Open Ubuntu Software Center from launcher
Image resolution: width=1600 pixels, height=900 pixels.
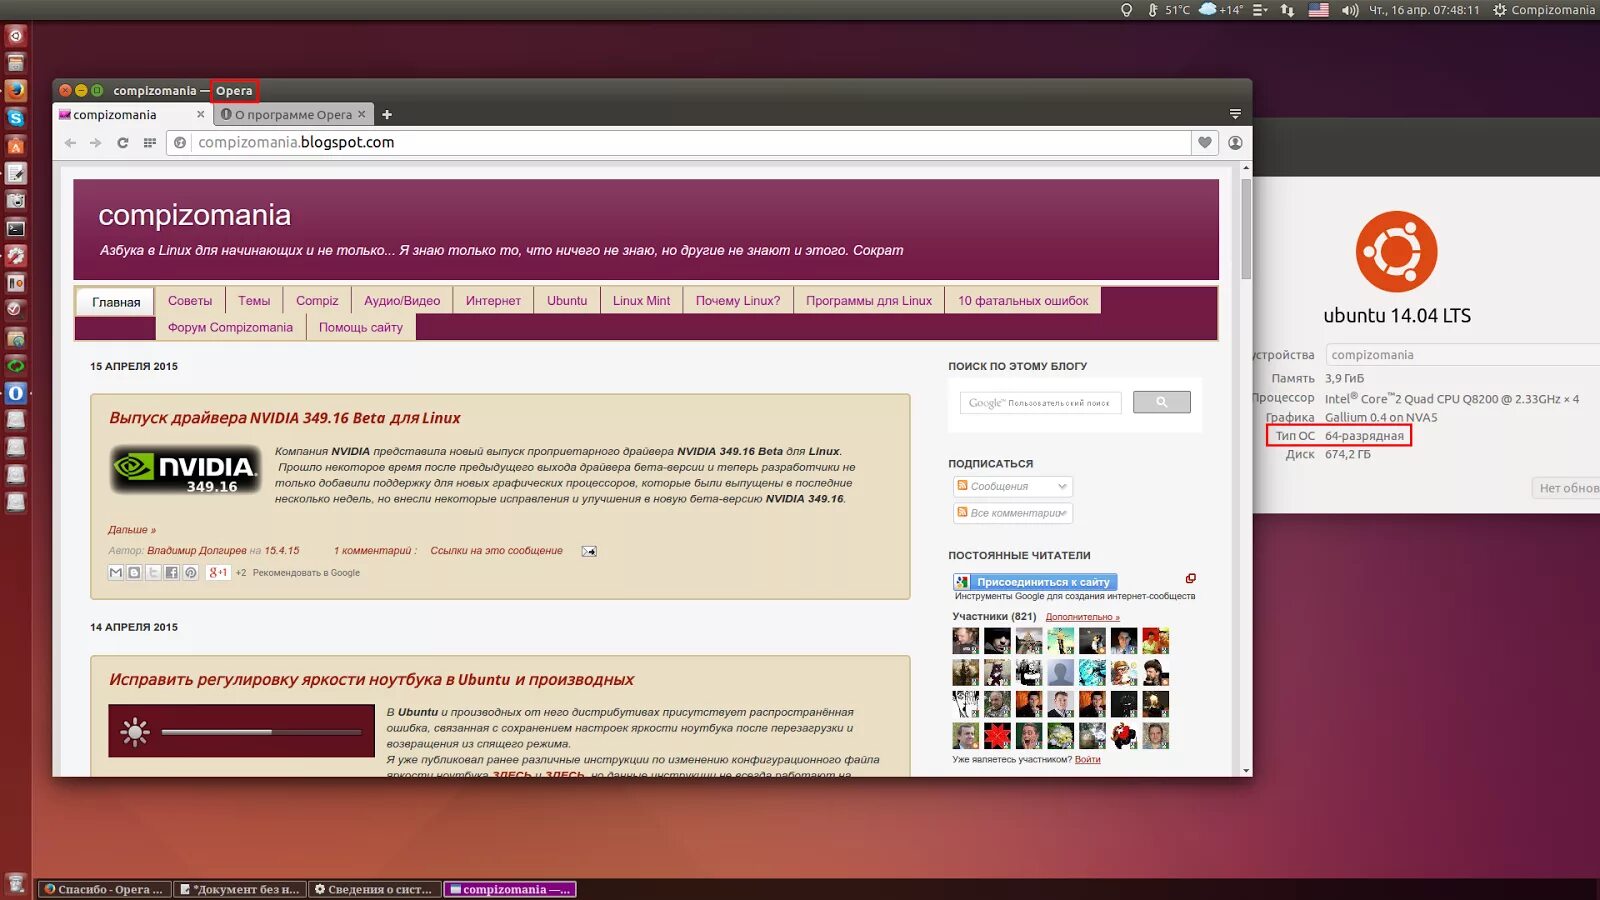pos(15,146)
